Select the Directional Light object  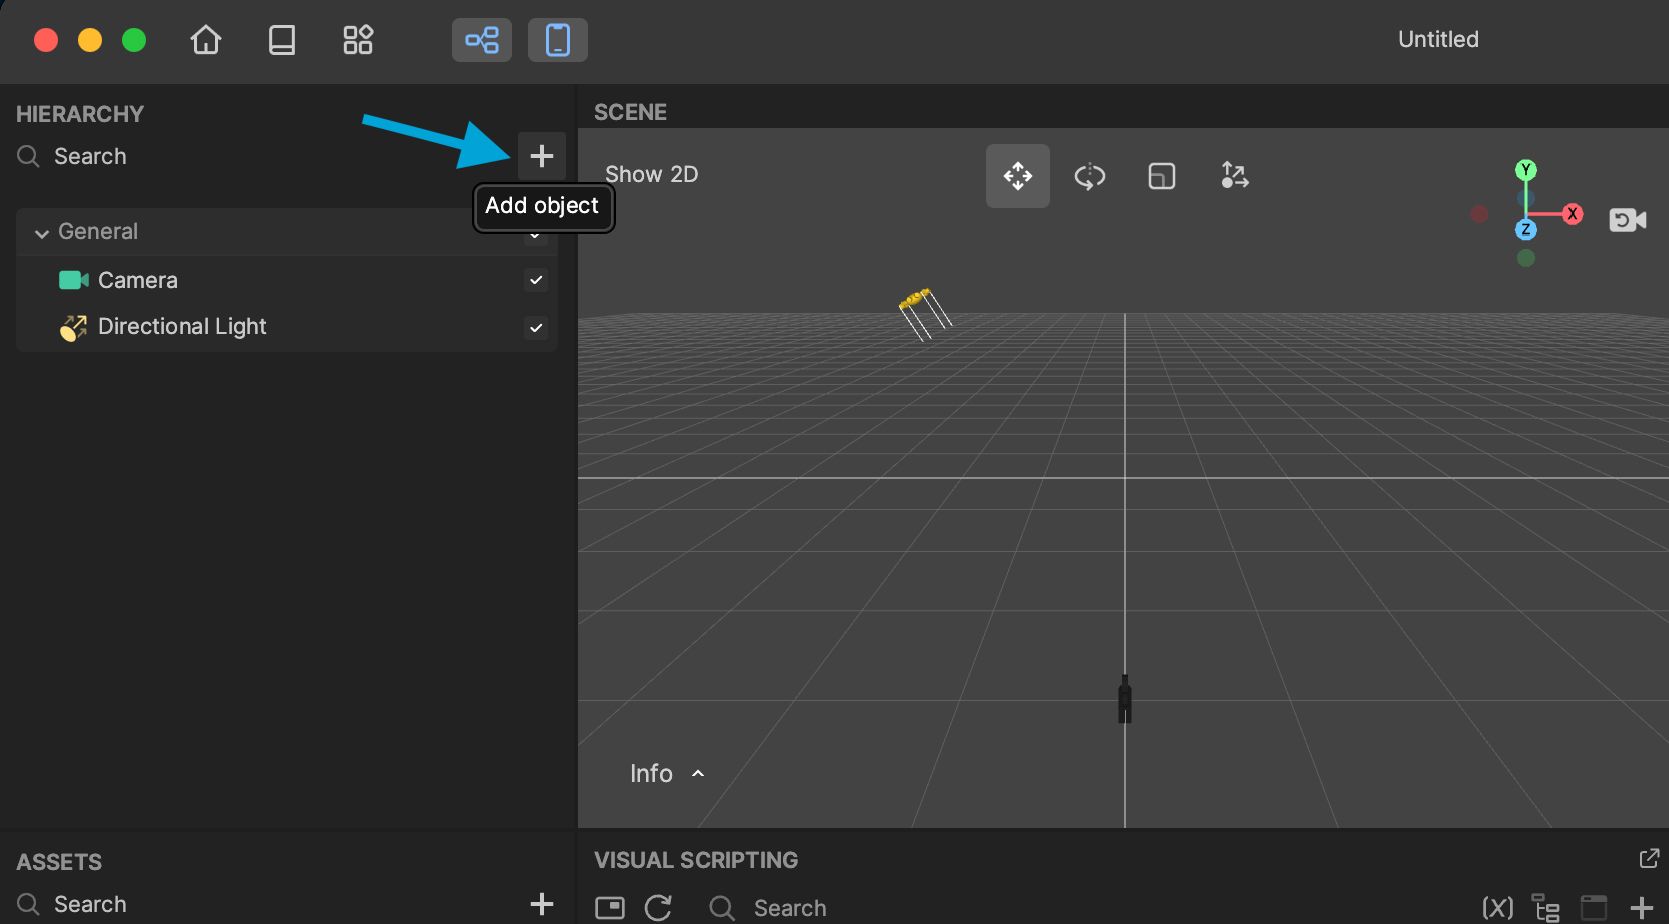click(182, 327)
